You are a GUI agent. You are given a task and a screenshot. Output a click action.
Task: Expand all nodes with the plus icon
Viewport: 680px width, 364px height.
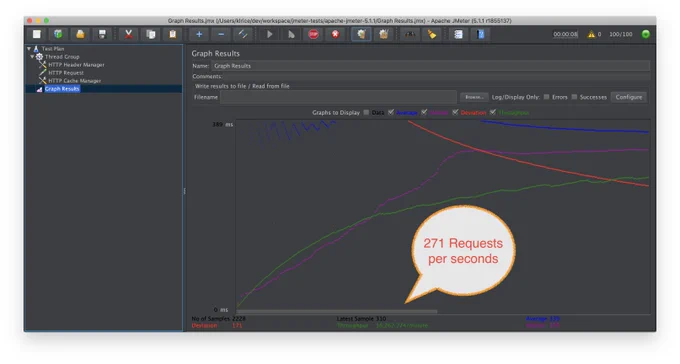click(199, 34)
